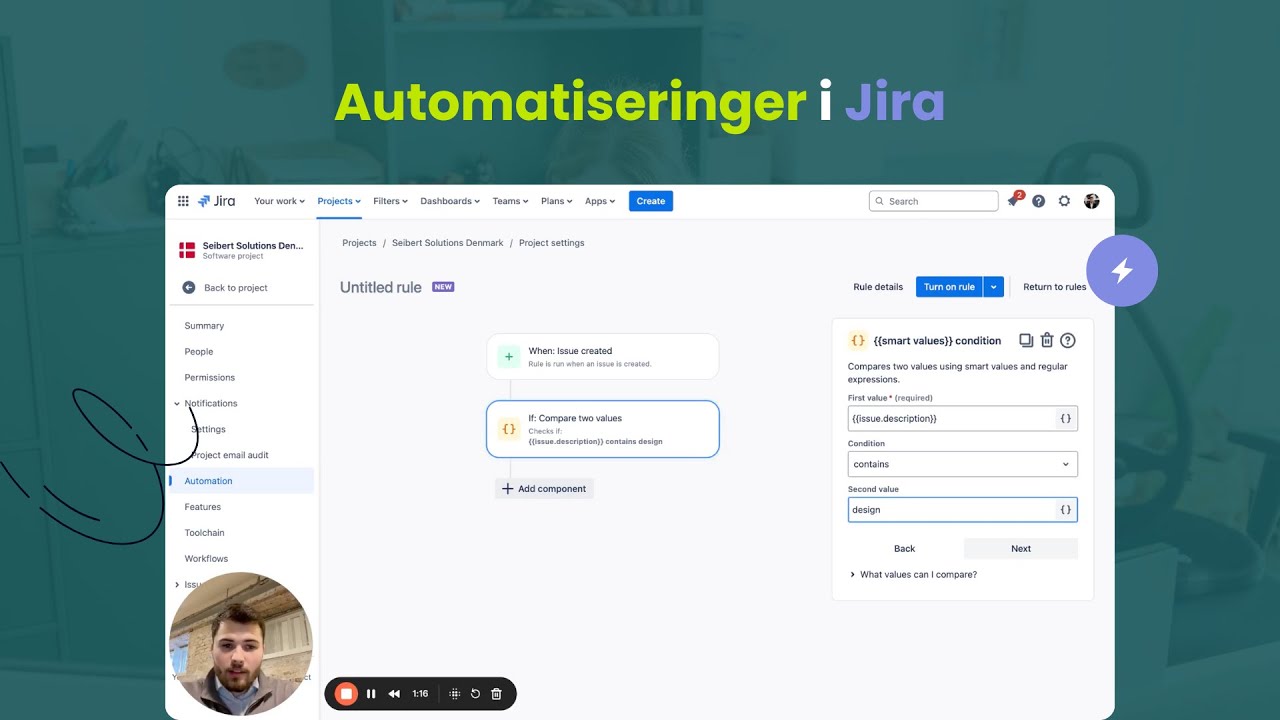The image size is (1280, 720).
Task: Toggle the recording blur effect icon
Action: pos(454,693)
